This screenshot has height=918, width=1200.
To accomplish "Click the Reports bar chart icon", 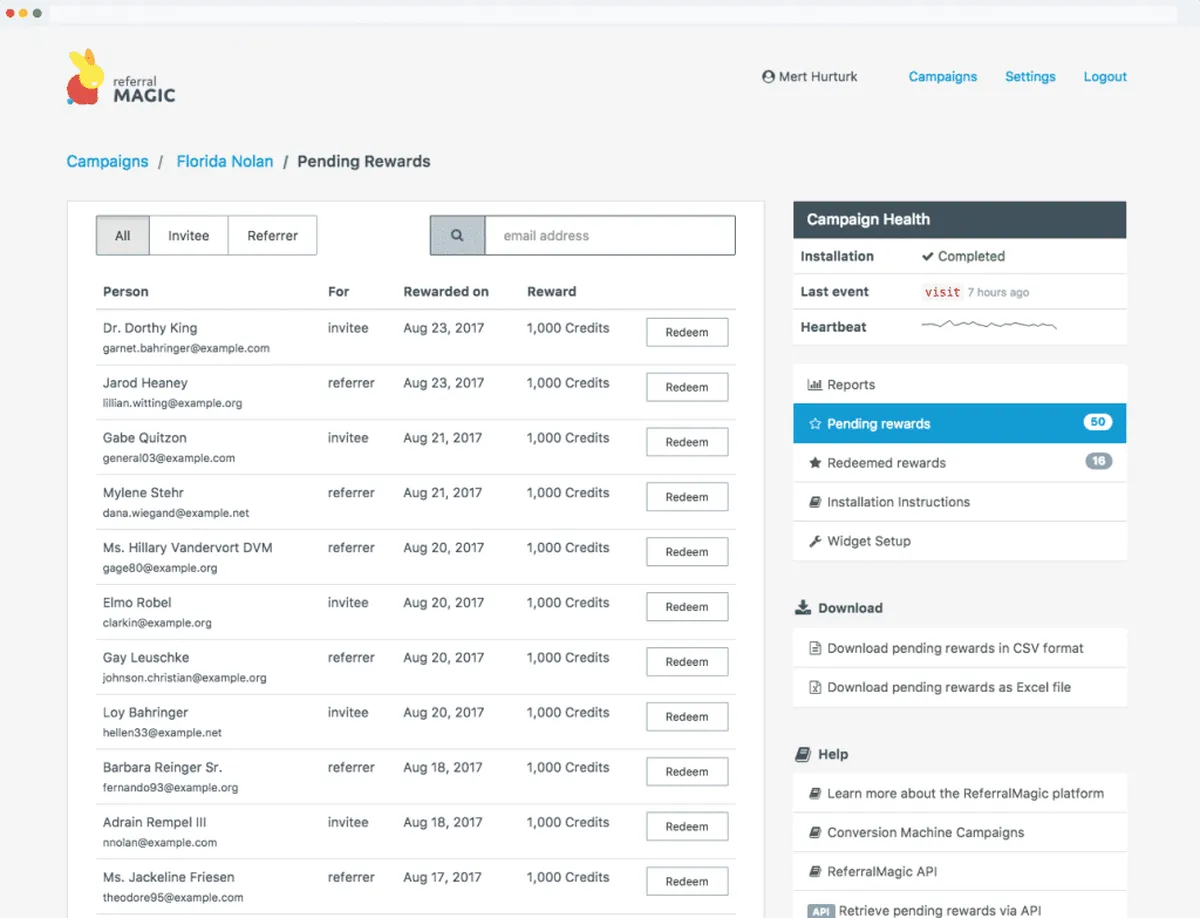I will pos(814,385).
